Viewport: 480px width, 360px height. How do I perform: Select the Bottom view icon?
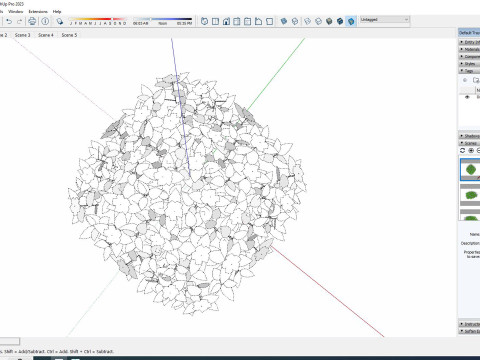[x=269, y=21]
